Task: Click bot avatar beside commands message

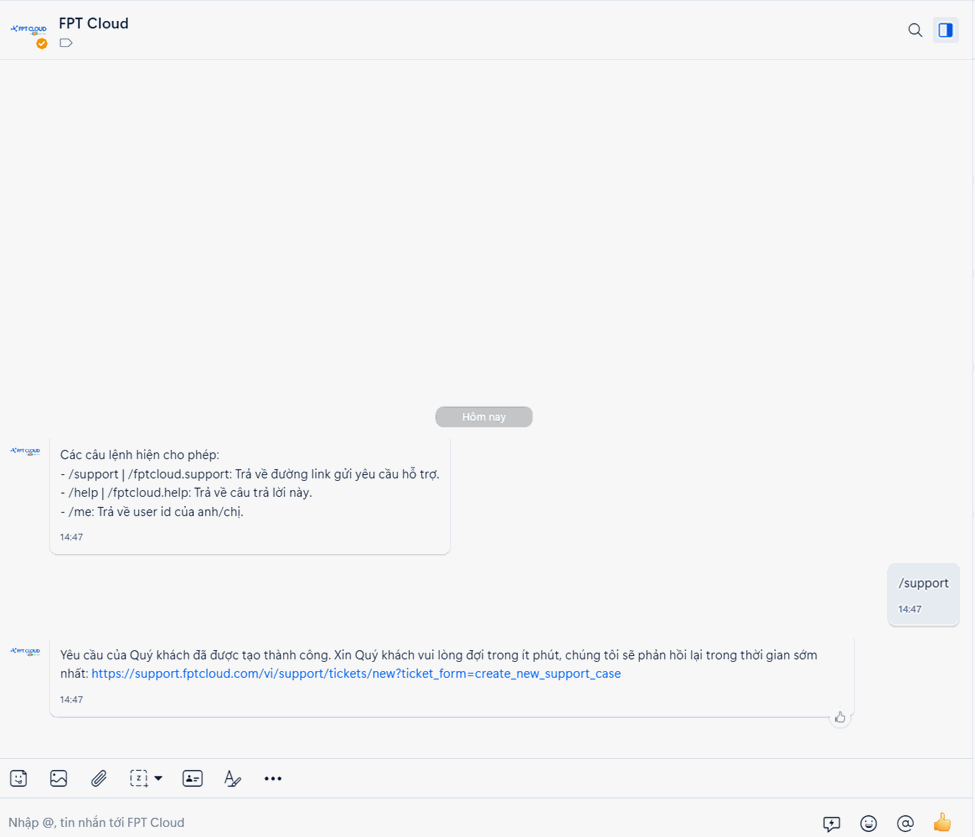Action: click(25, 451)
